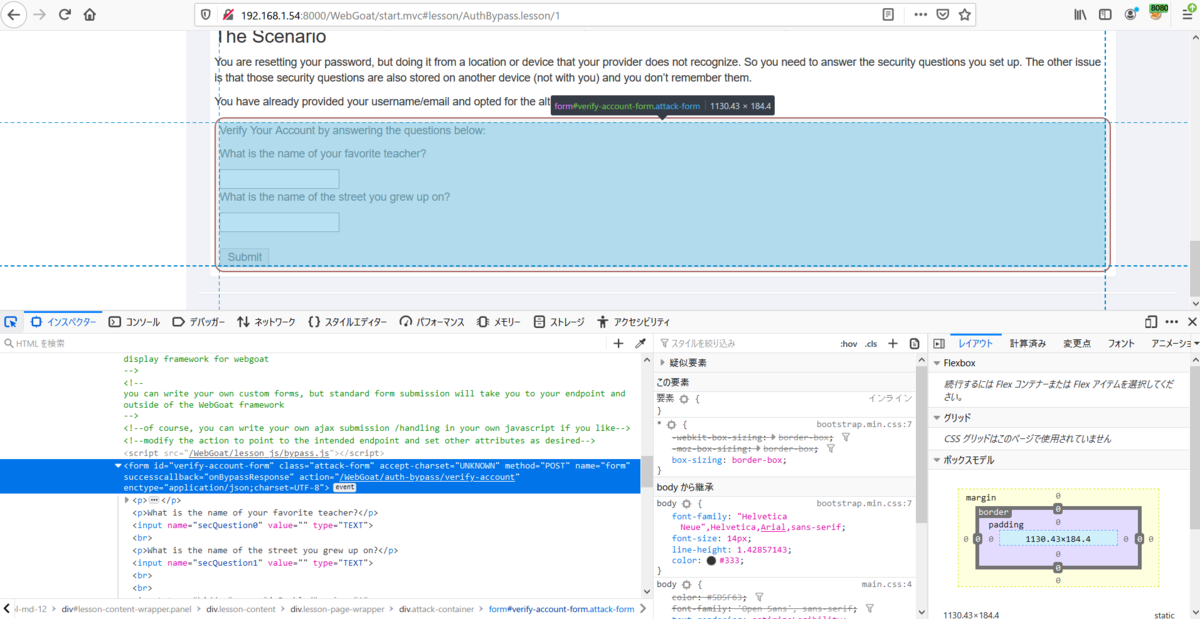
Task: Switch to the スタイルエディター tab
Action: 347,322
